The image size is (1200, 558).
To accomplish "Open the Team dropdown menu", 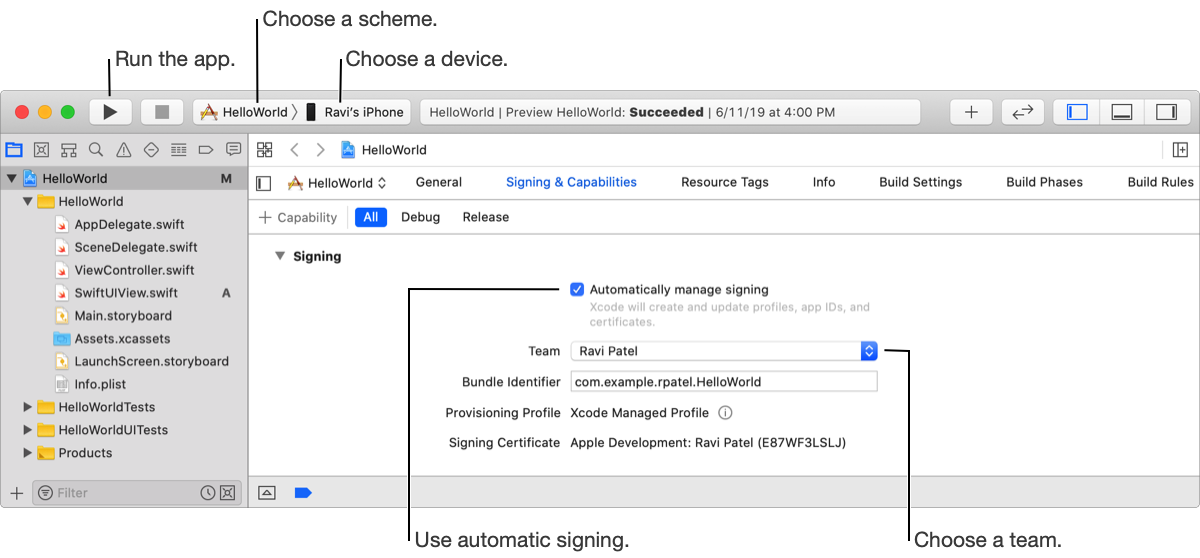I will 869,351.
